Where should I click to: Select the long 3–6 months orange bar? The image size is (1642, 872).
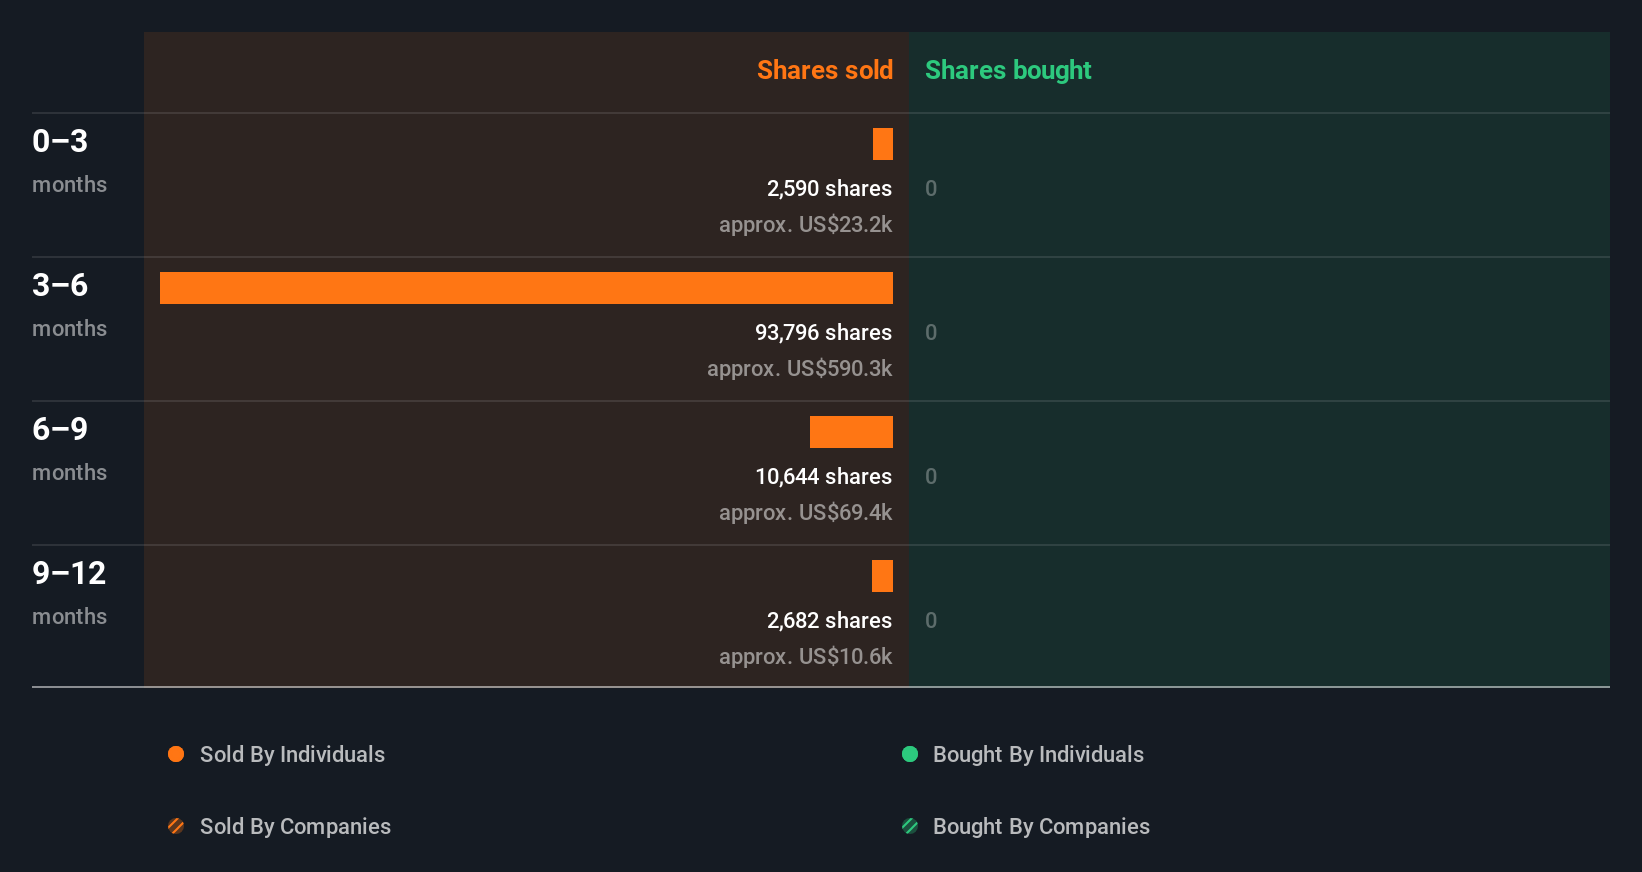tap(526, 288)
